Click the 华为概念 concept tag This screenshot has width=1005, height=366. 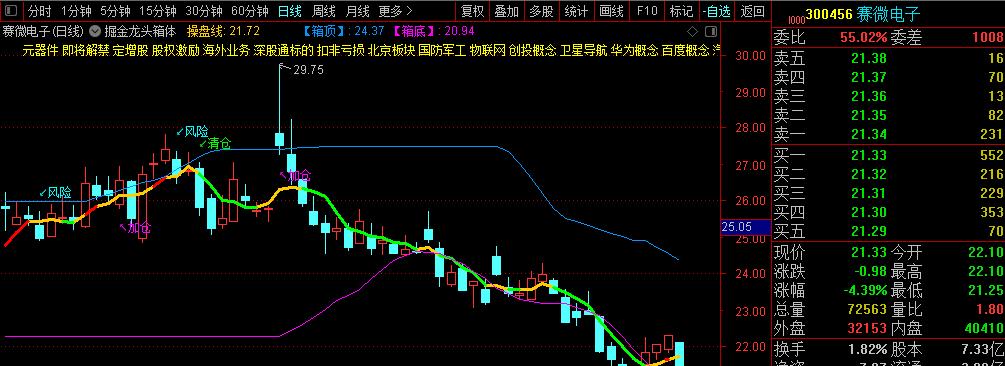[634, 51]
